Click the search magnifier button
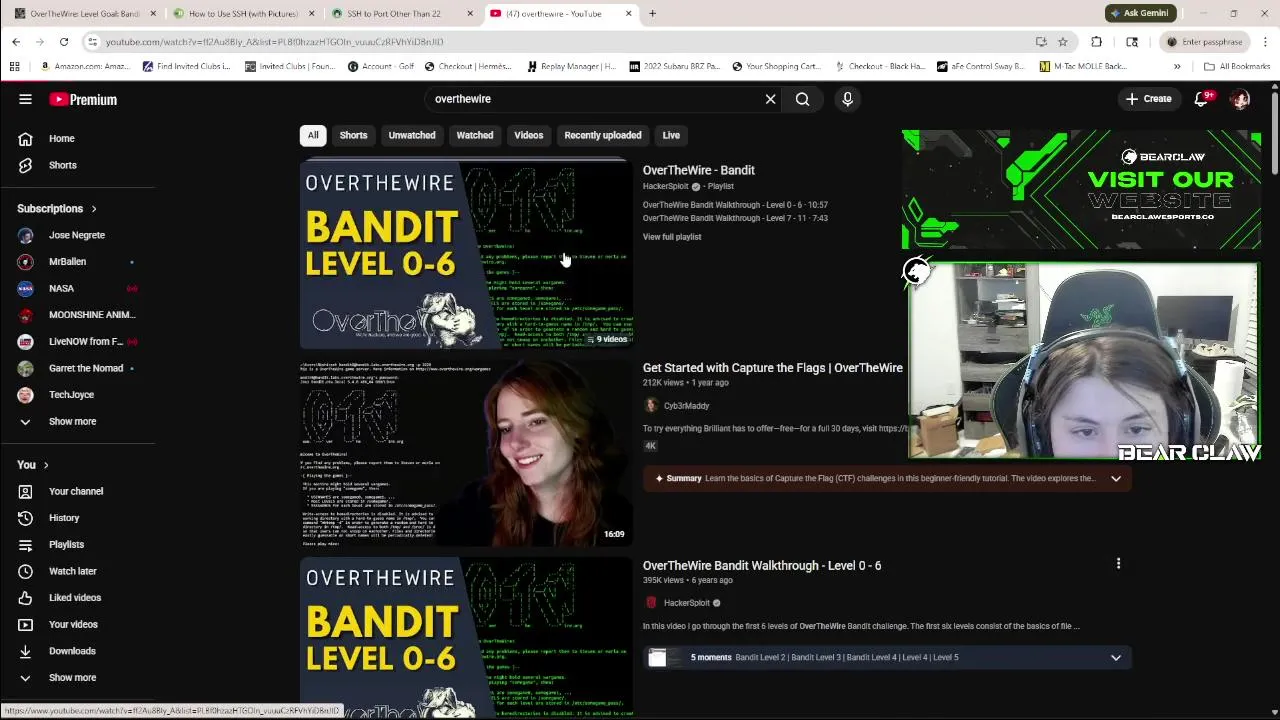This screenshot has width=1280, height=720. 802,99
